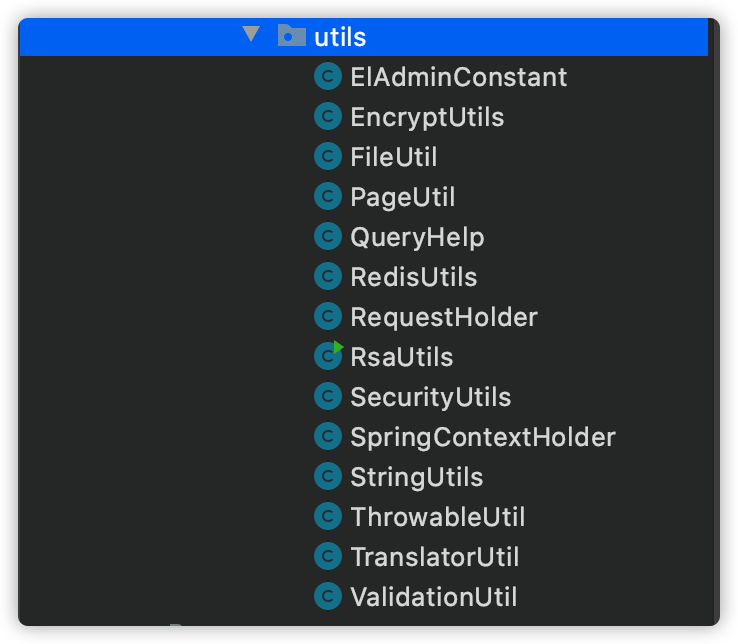This screenshot has height=644, width=738.
Task: Open the EncryptUtils class
Action: tap(427, 117)
